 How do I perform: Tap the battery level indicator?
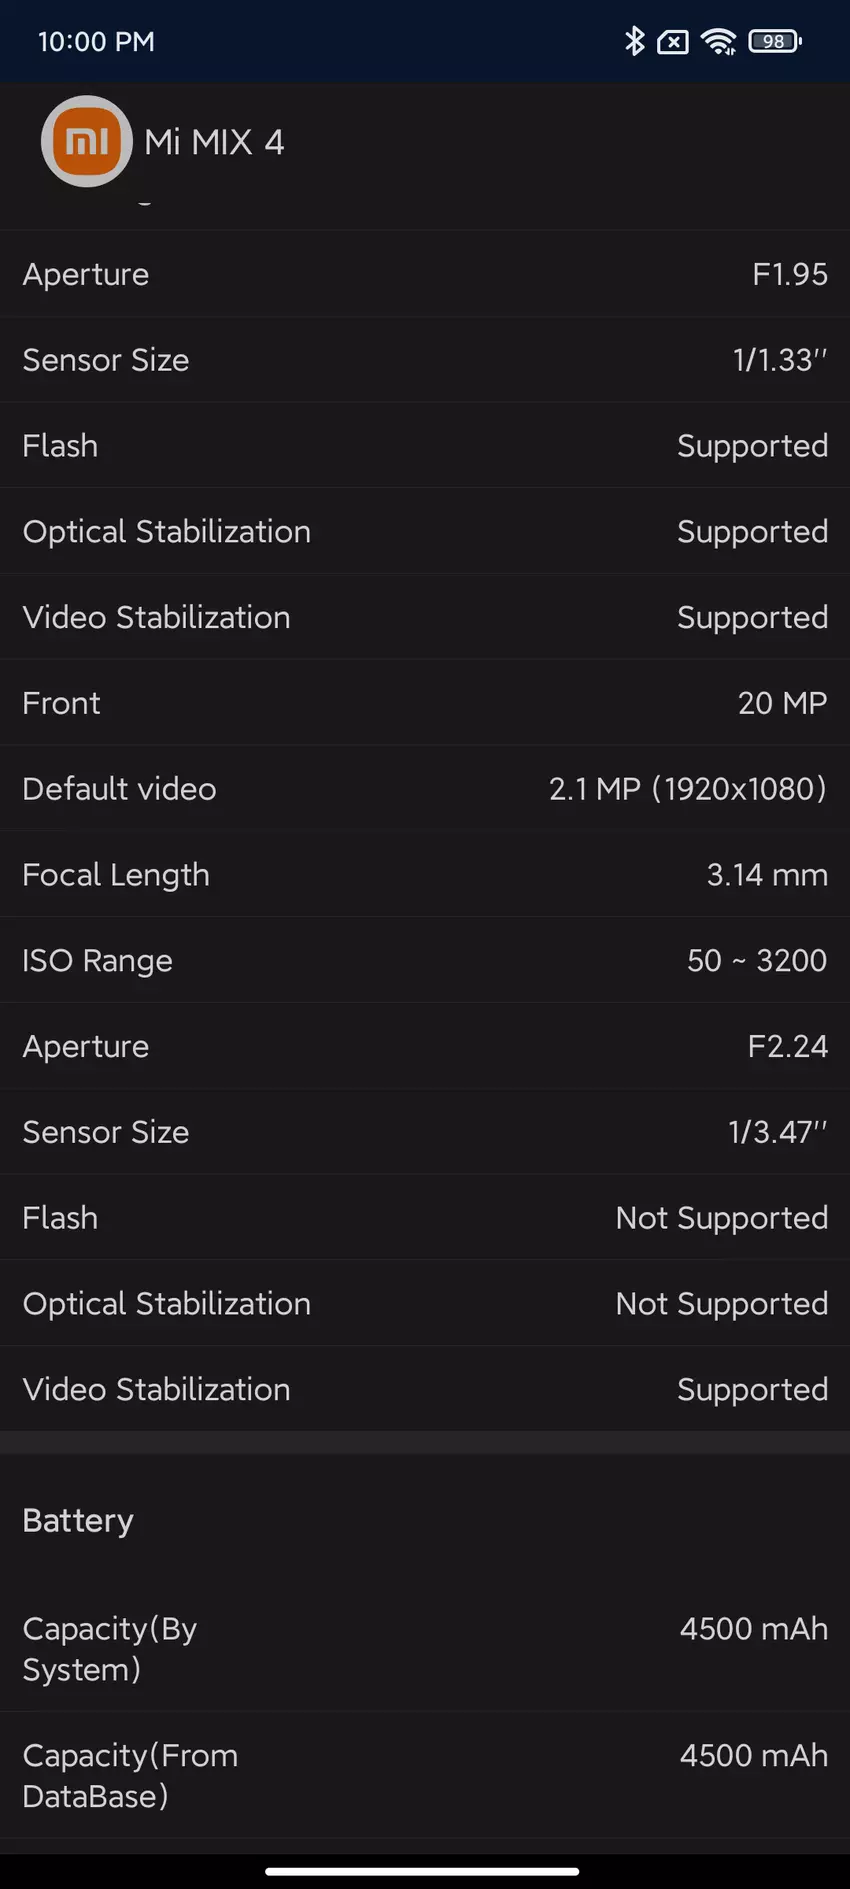click(x=775, y=41)
